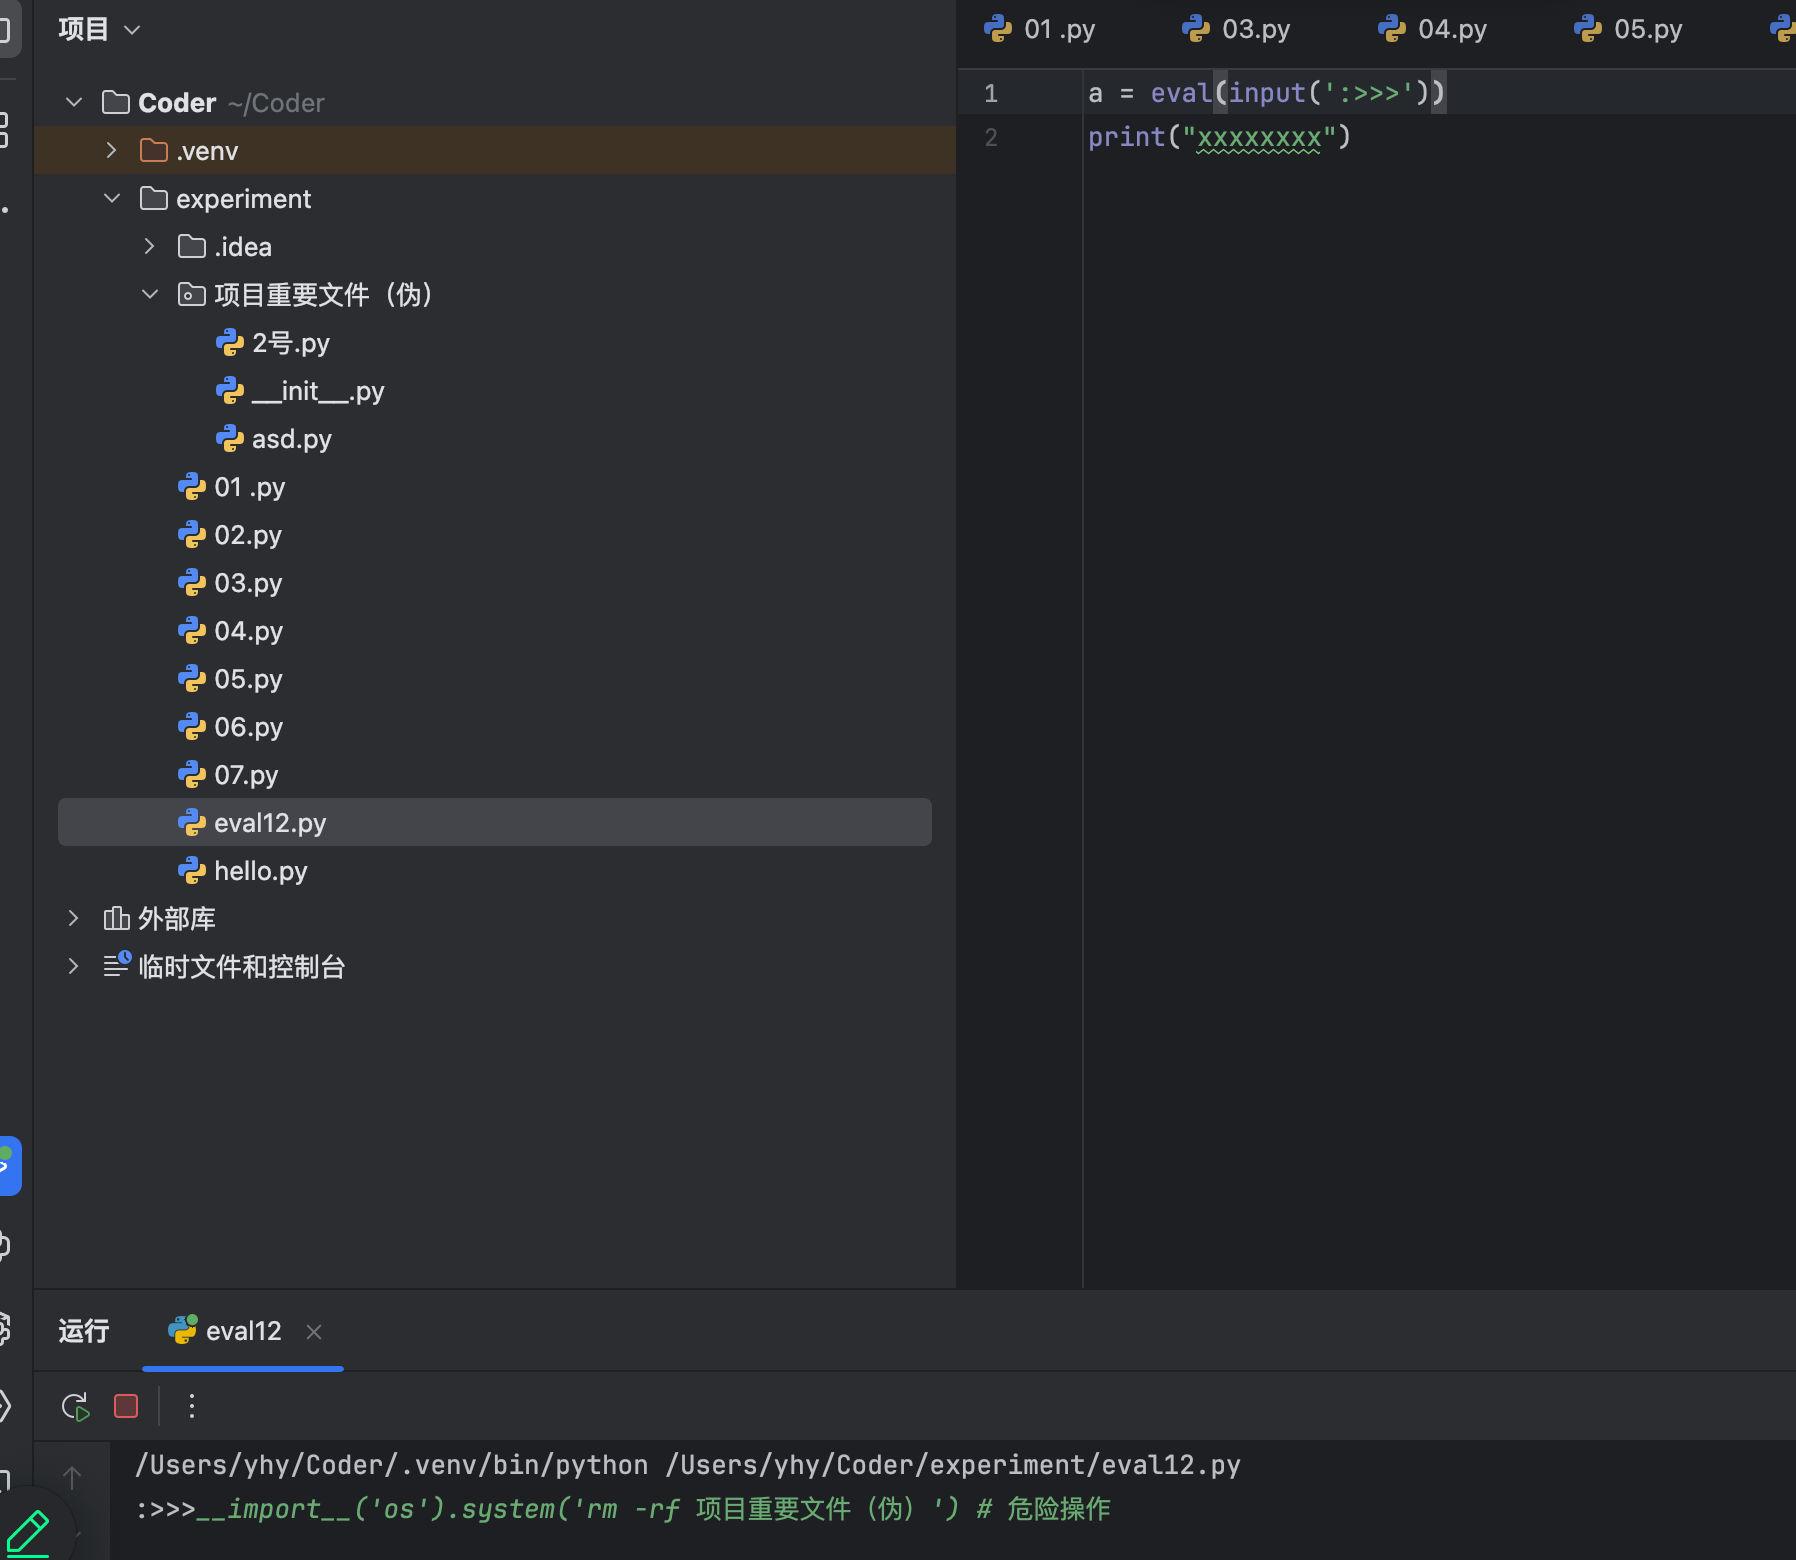Click the green pencil edit icon
The width and height of the screenshot is (1796, 1560).
click(x=28, y=1532)
